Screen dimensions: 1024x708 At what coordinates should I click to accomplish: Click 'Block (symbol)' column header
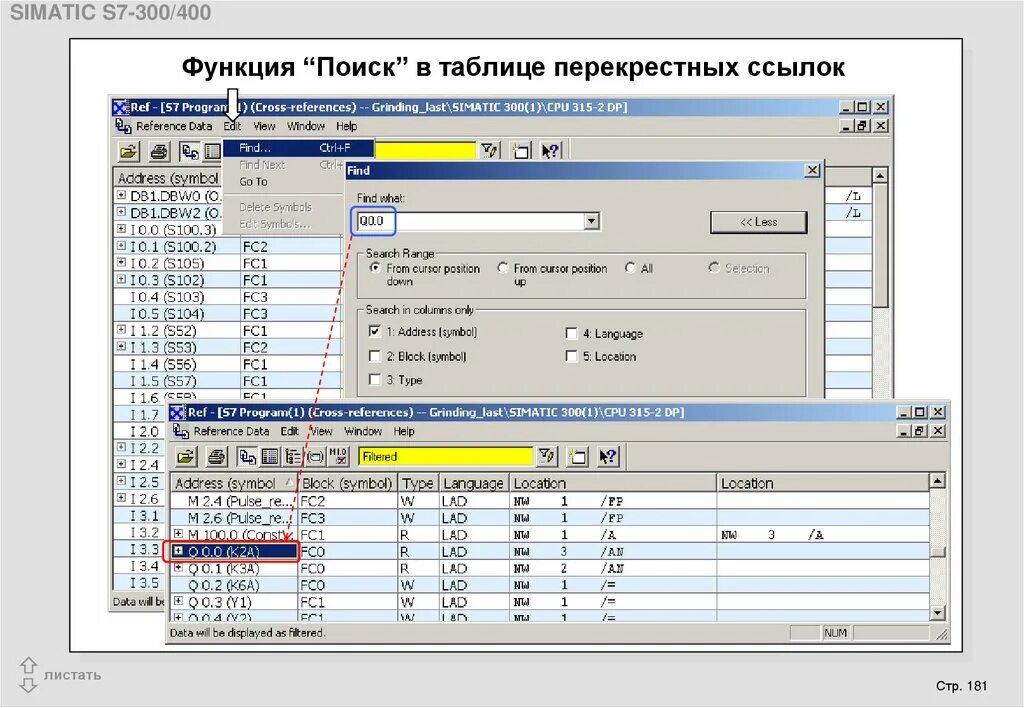347,483
